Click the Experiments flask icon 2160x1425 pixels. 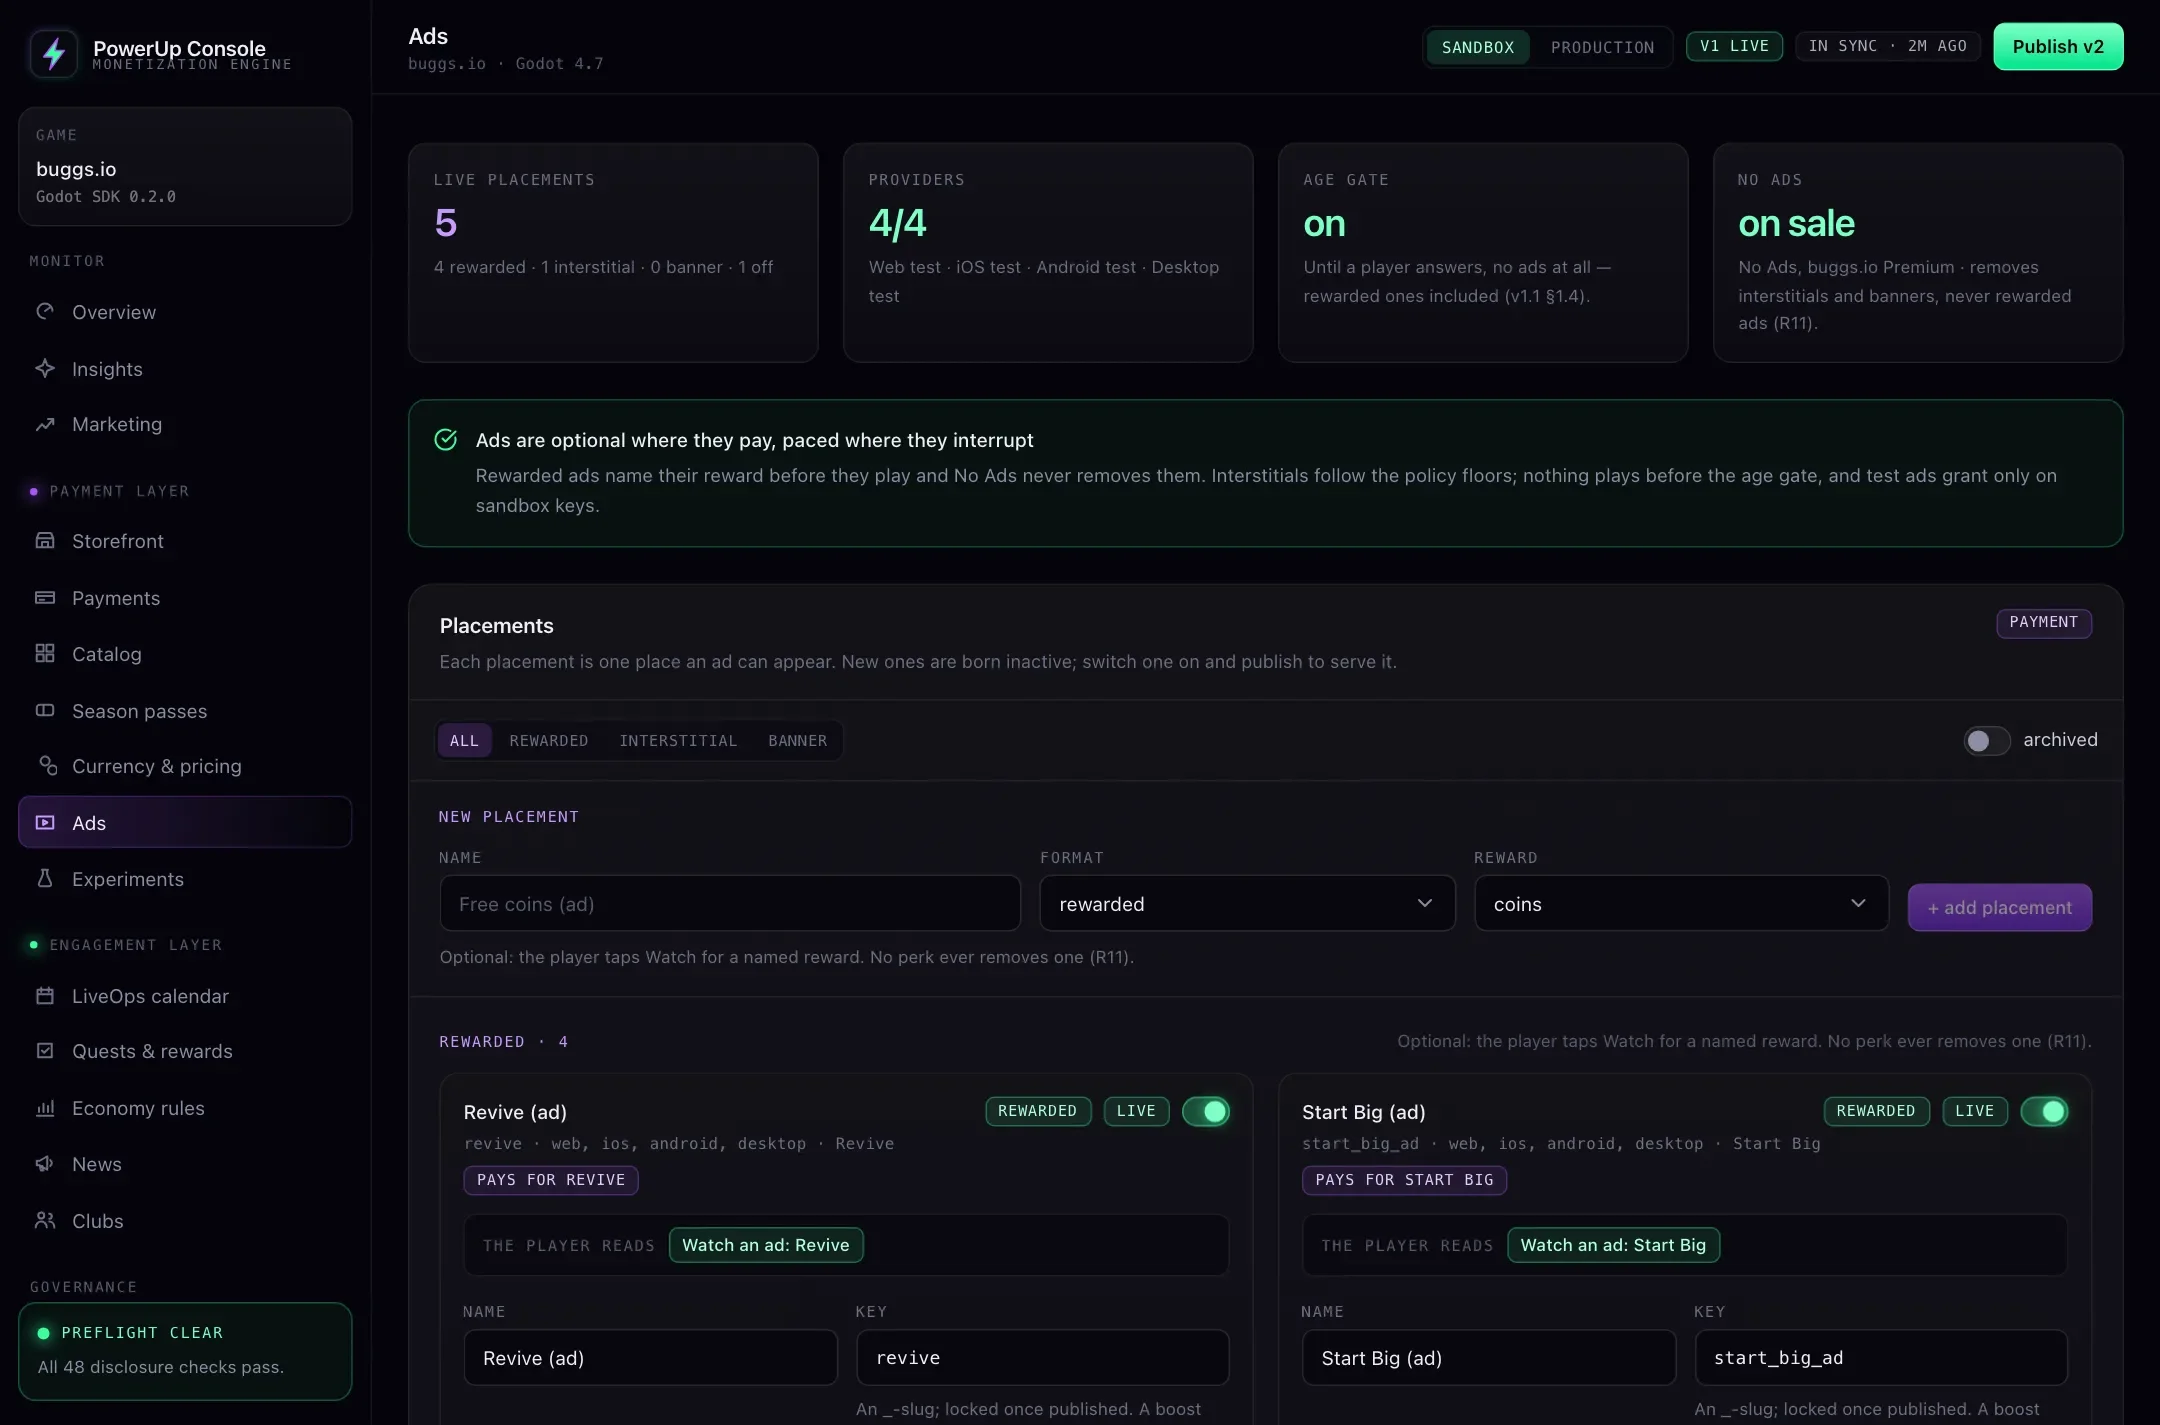coord(45,879)
